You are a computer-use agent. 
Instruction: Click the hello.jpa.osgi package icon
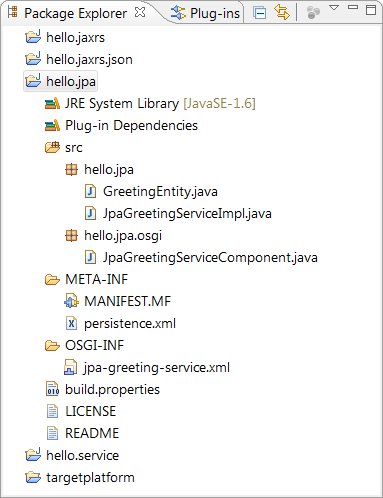pos(71,235)
